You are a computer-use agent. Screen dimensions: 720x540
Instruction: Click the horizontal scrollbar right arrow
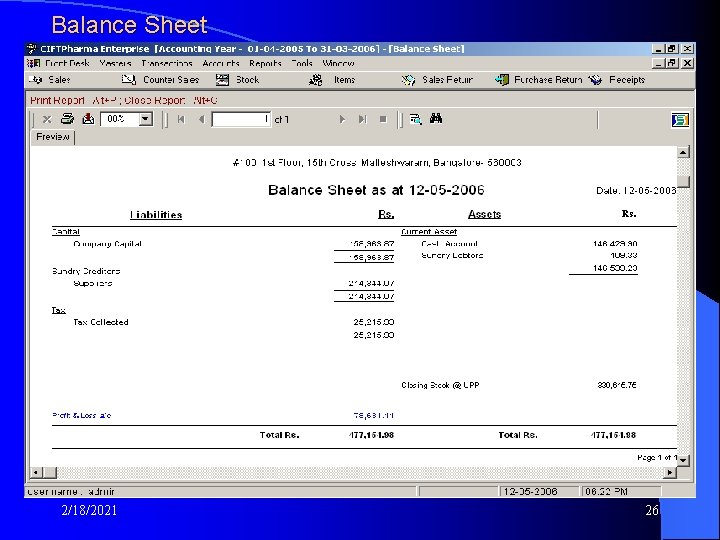670,472
